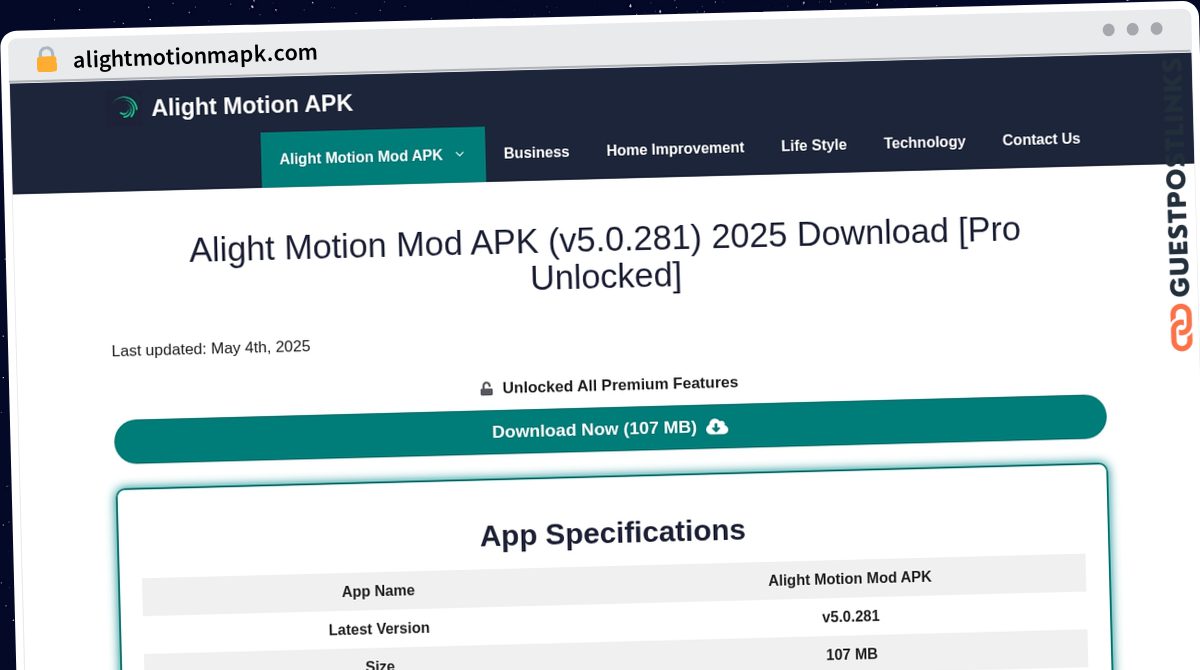Open the Life Style menu item
1200x670 pixels.
[814, 145]
